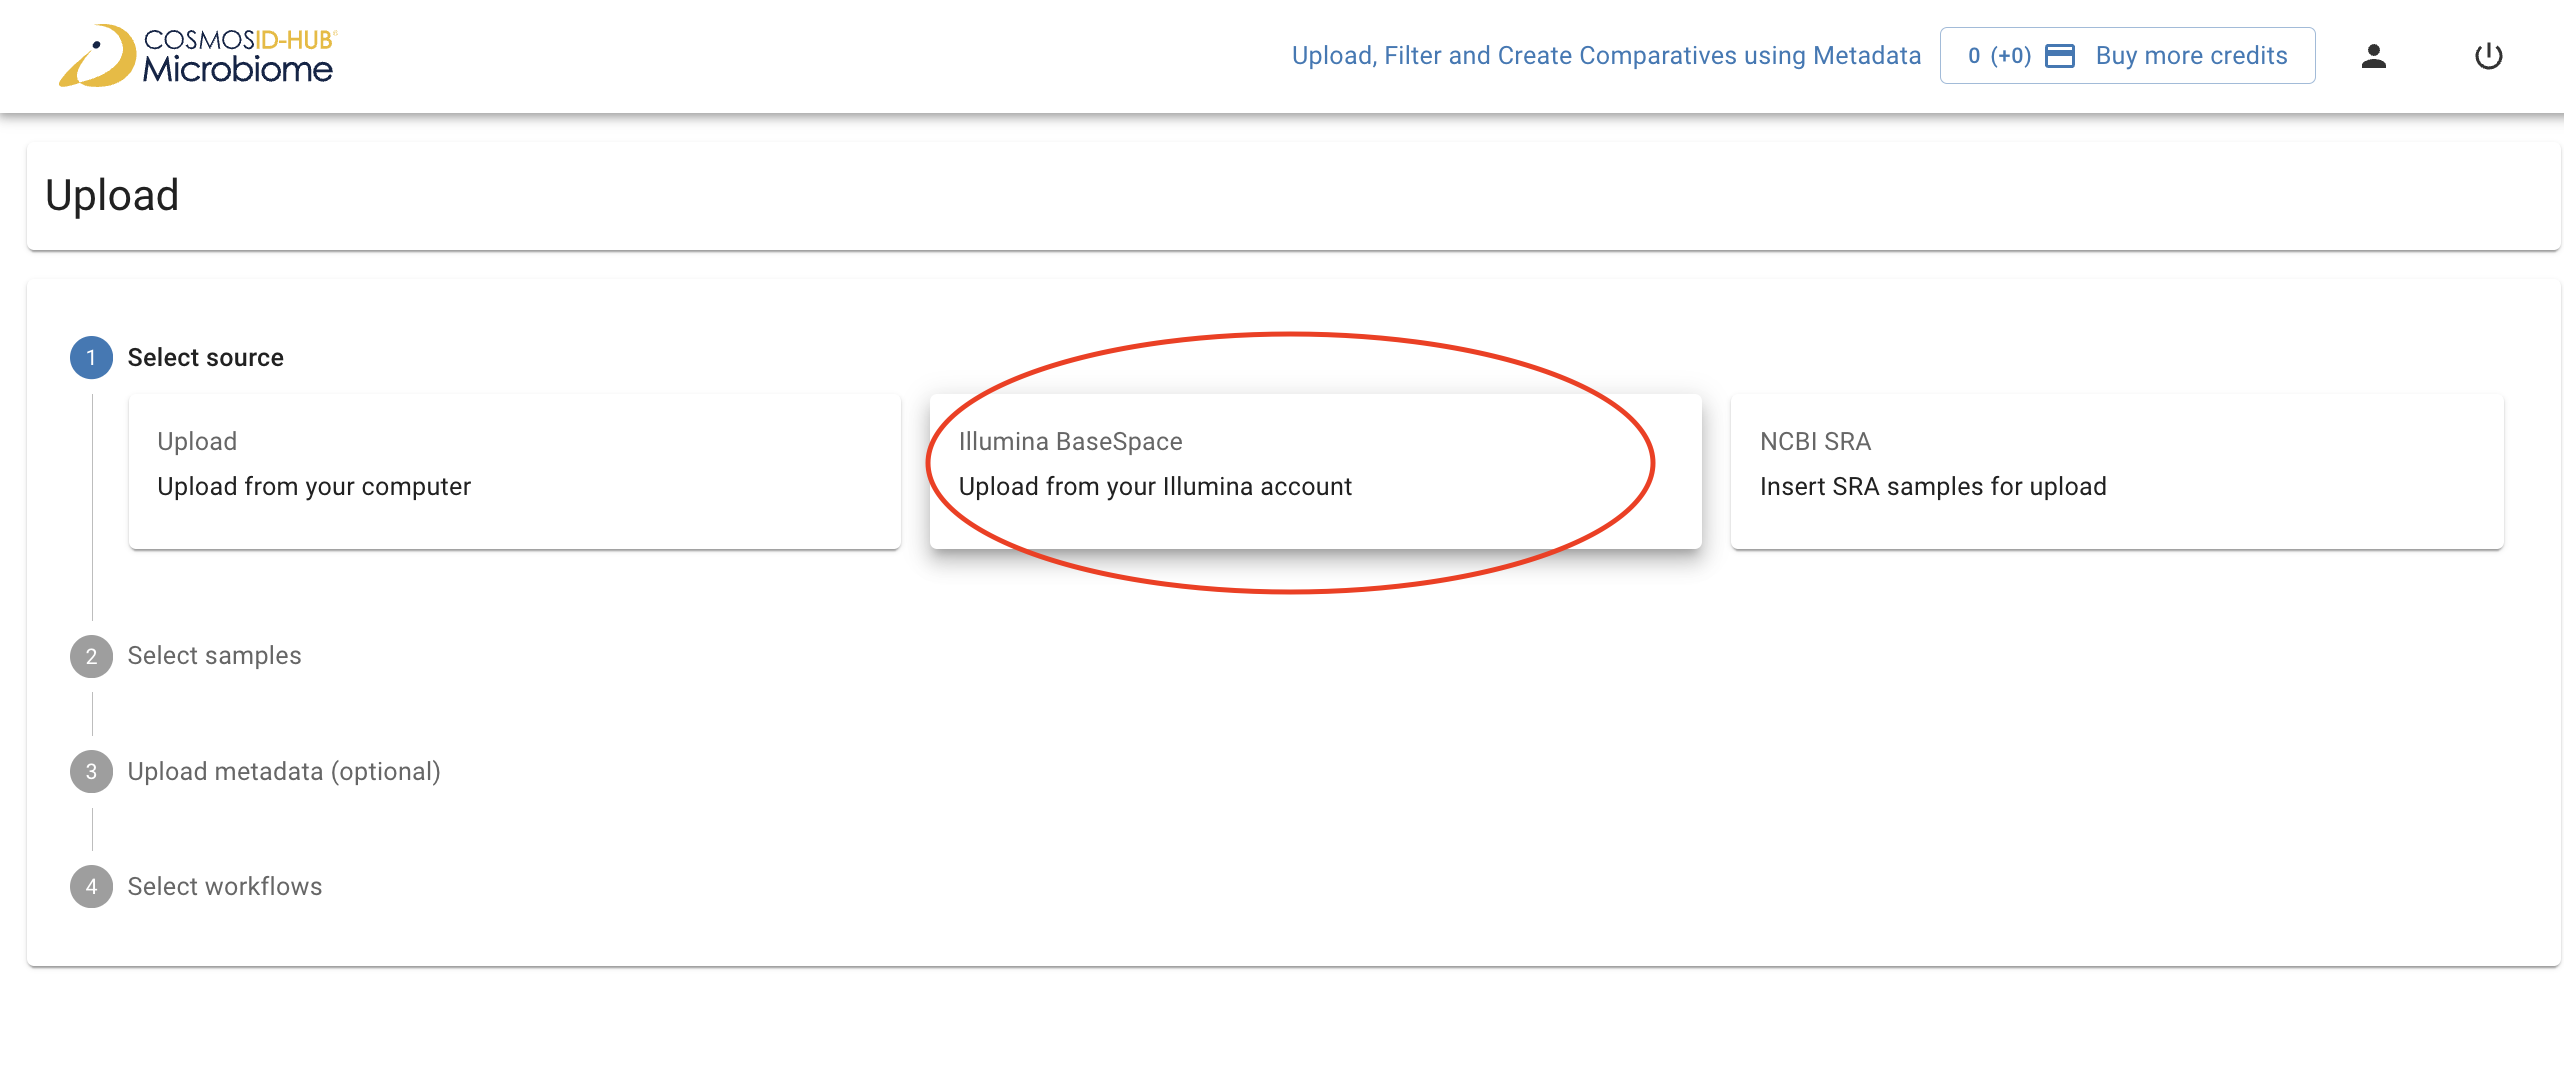The width and height of the screenshot is (2564, 1092).
Task: Expand the Select workflows step
Action: tap(225, 887)
